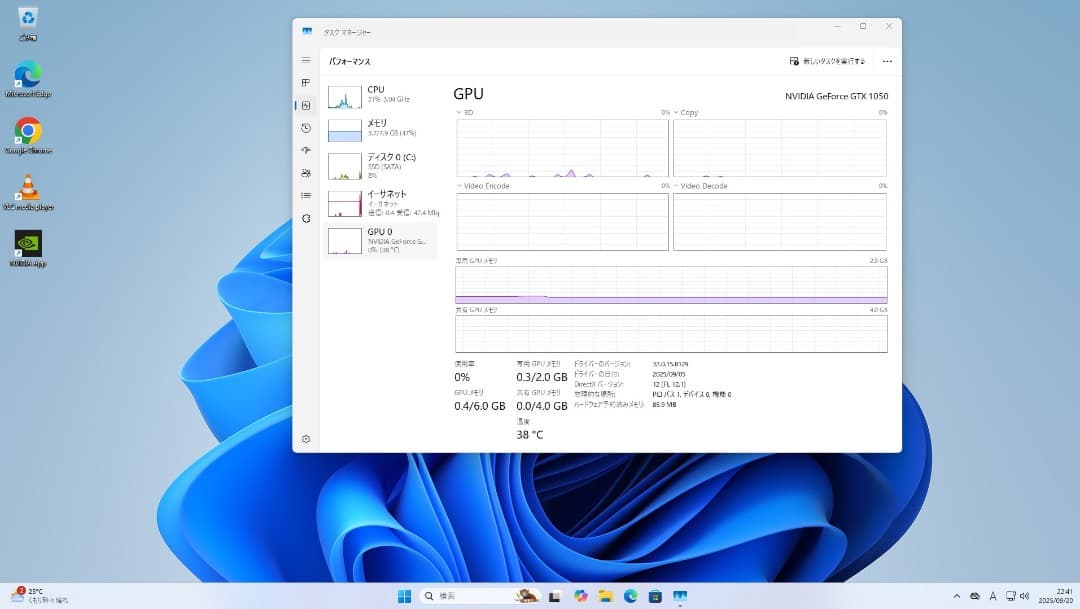Open the Services view in the sidebar

(x=306, y=218)
